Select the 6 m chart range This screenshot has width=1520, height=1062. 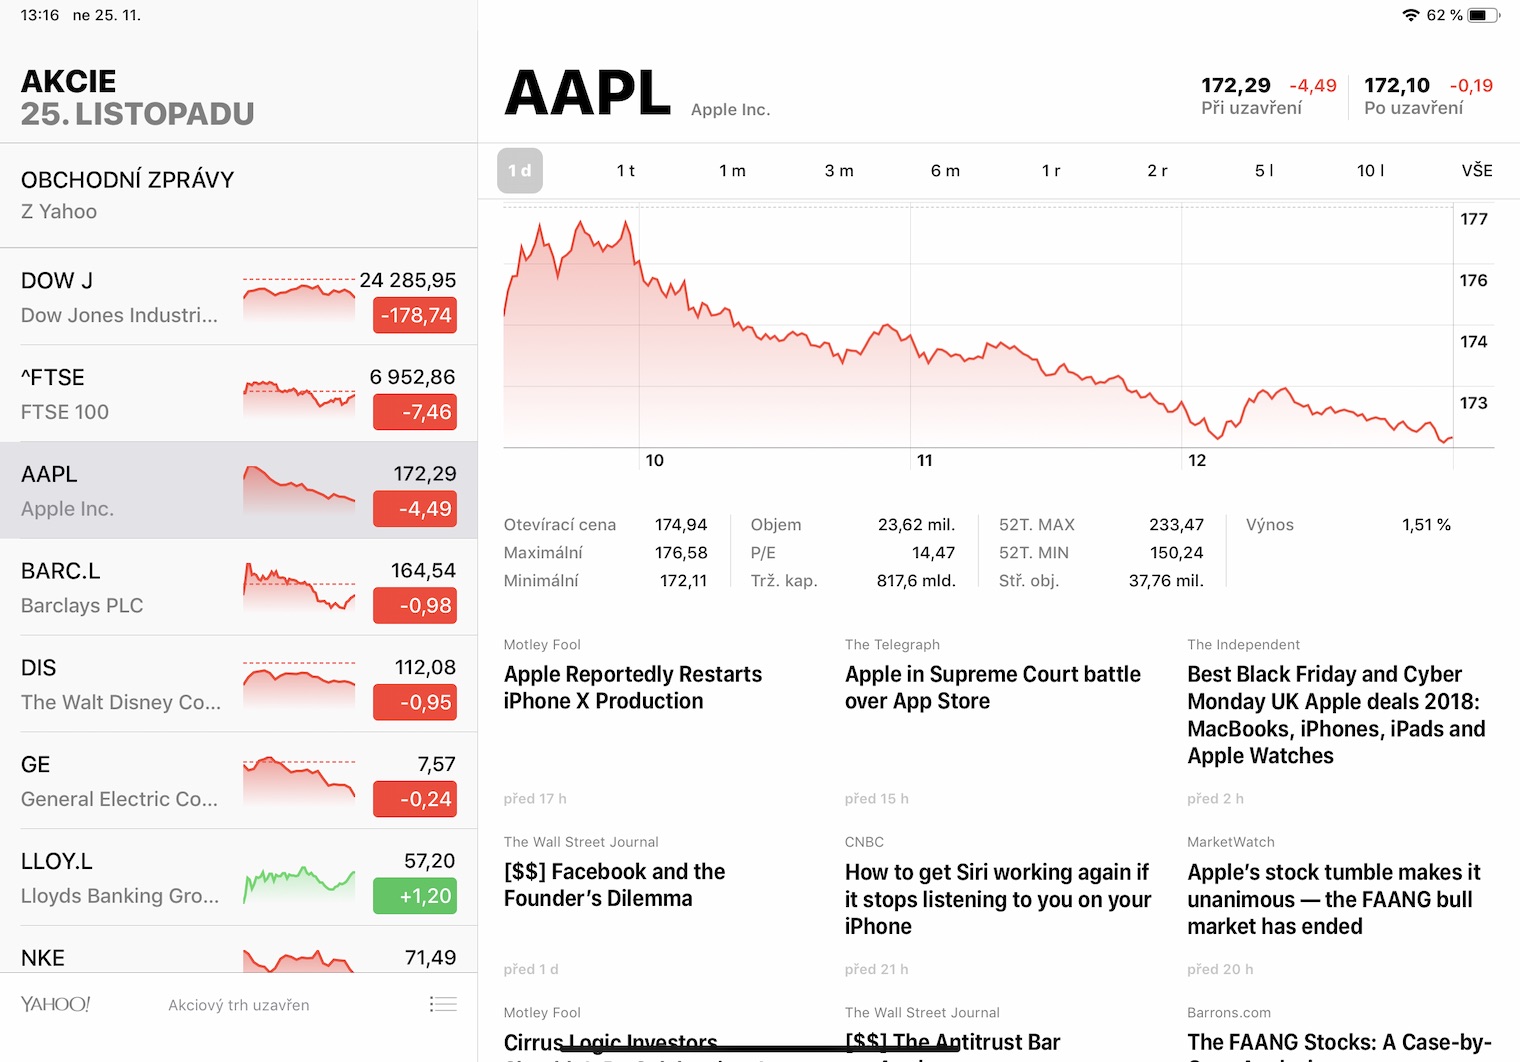tap(945, 170)
